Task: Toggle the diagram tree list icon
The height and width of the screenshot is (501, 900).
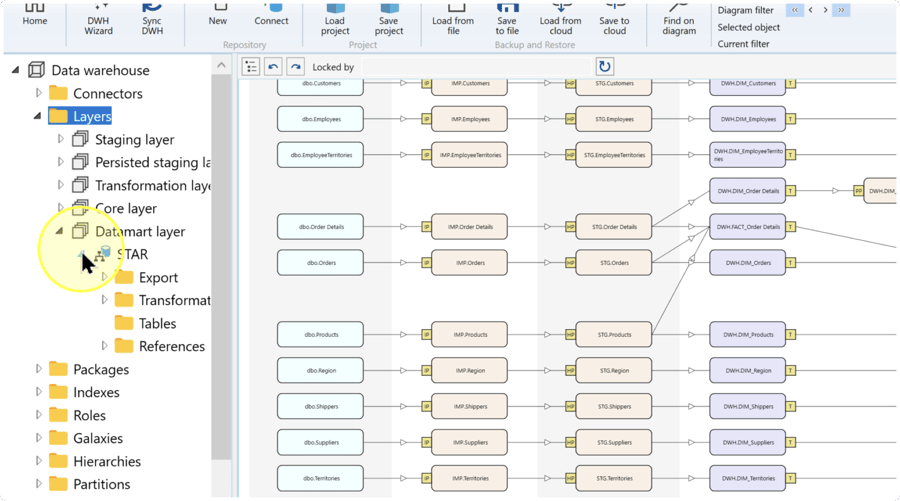Action: [x=251, y=67]
